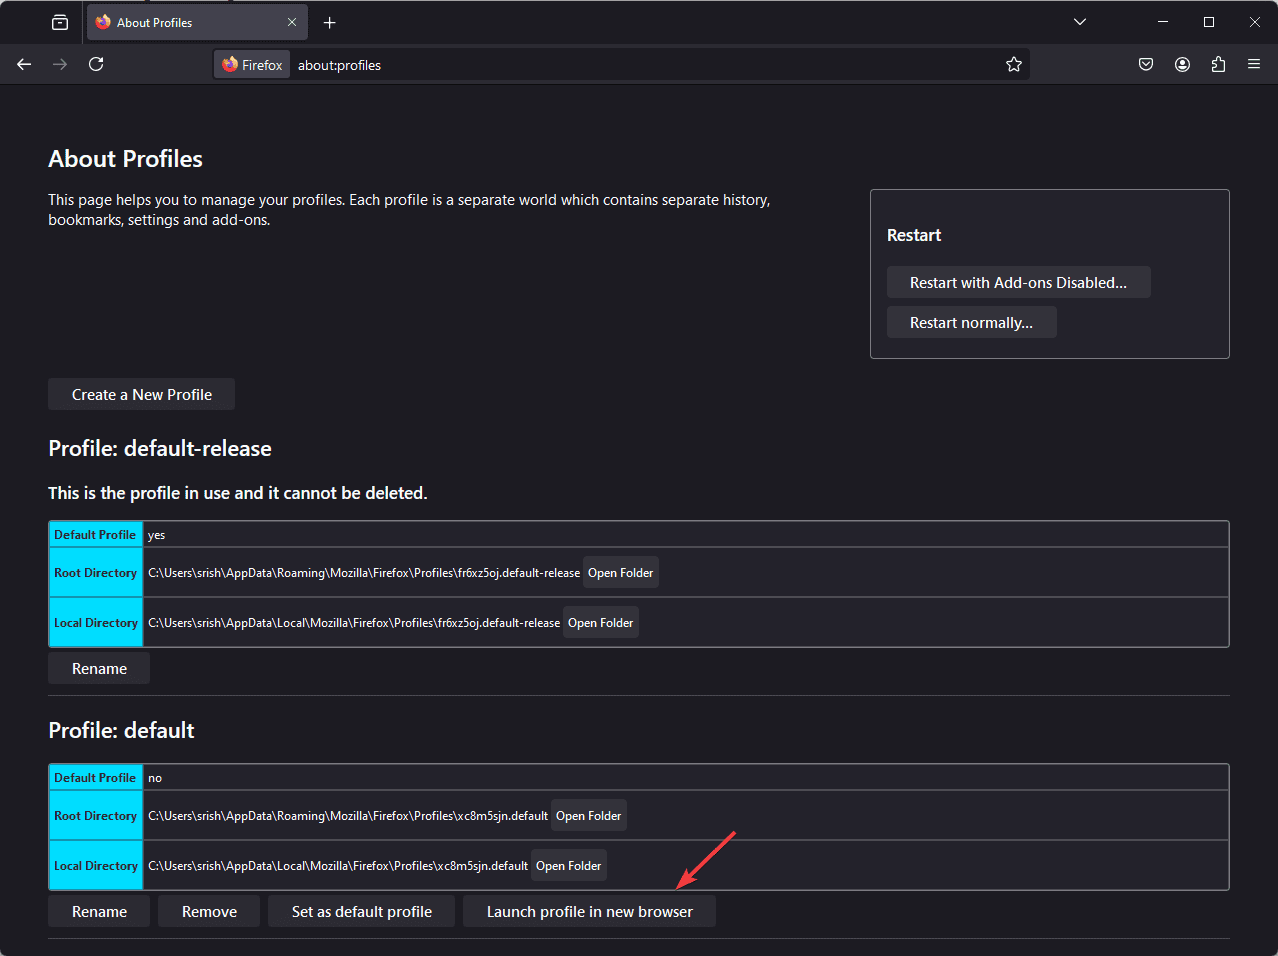Close the About Profiles tab
Screen dimensions: 1278x956
tap(292, 22)
